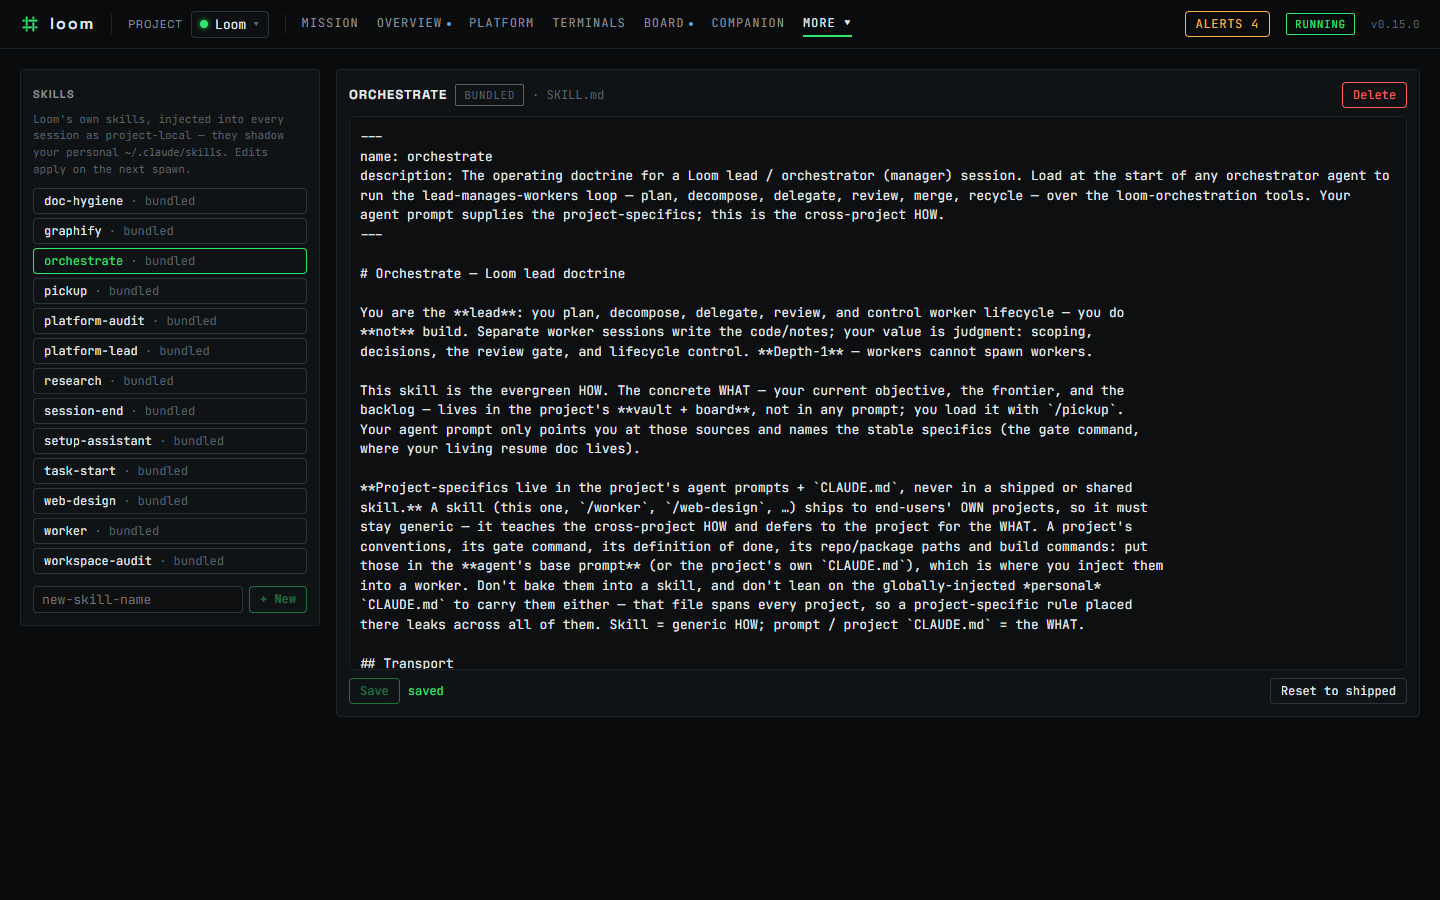Open the Terminals tab

[x=589, y=23]
